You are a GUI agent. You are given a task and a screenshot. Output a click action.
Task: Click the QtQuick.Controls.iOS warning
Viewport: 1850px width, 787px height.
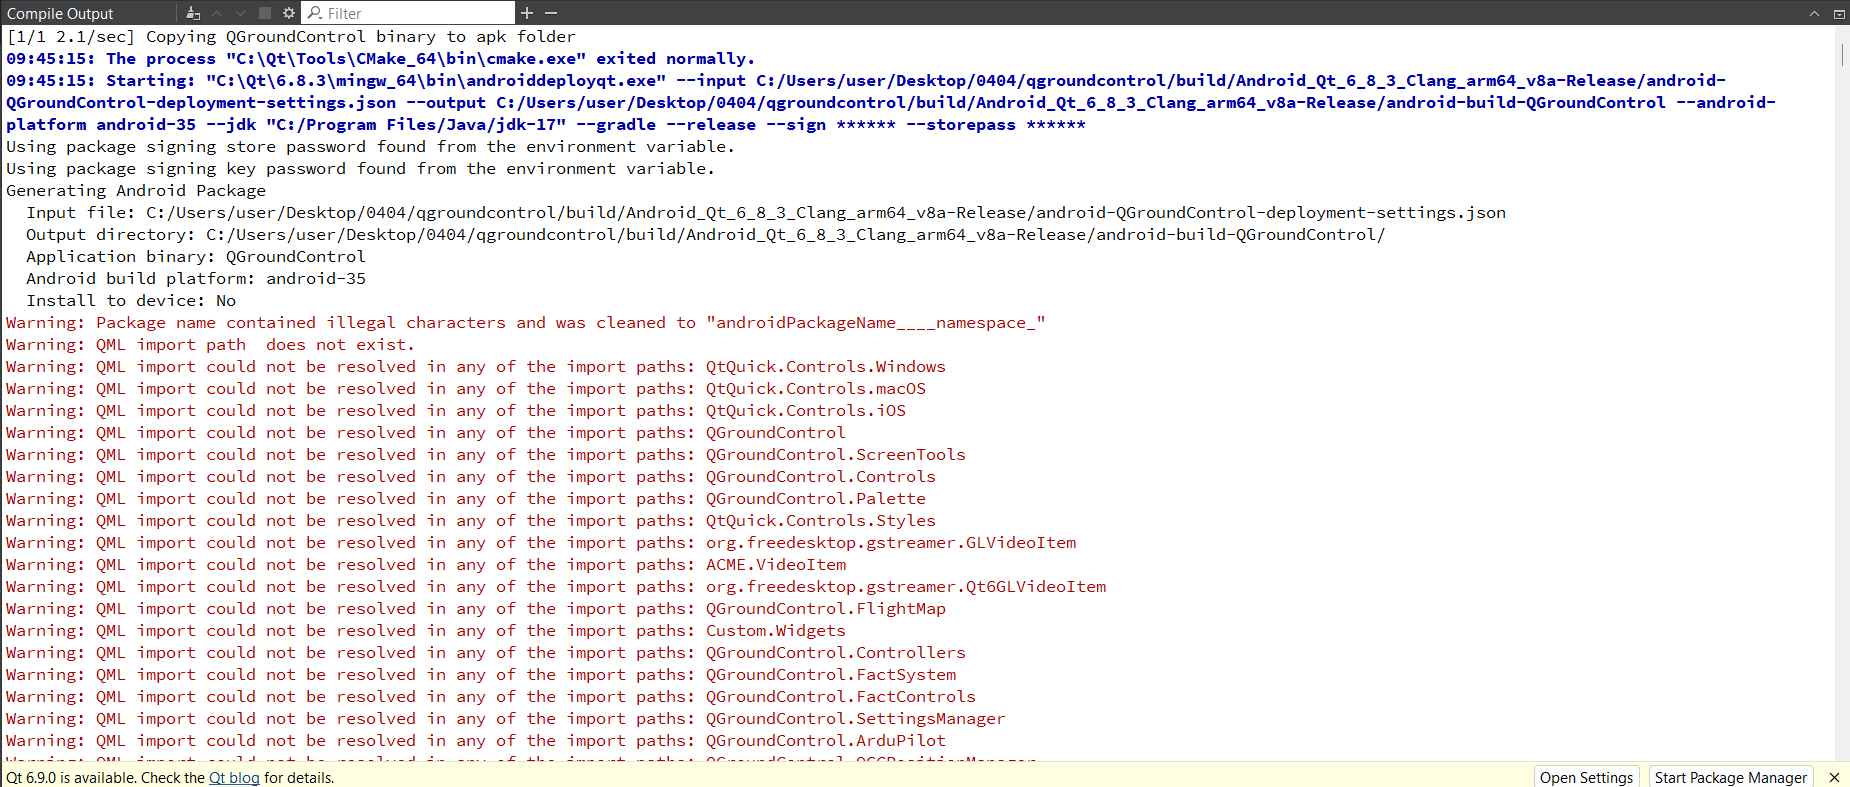[x=456, y=410]
